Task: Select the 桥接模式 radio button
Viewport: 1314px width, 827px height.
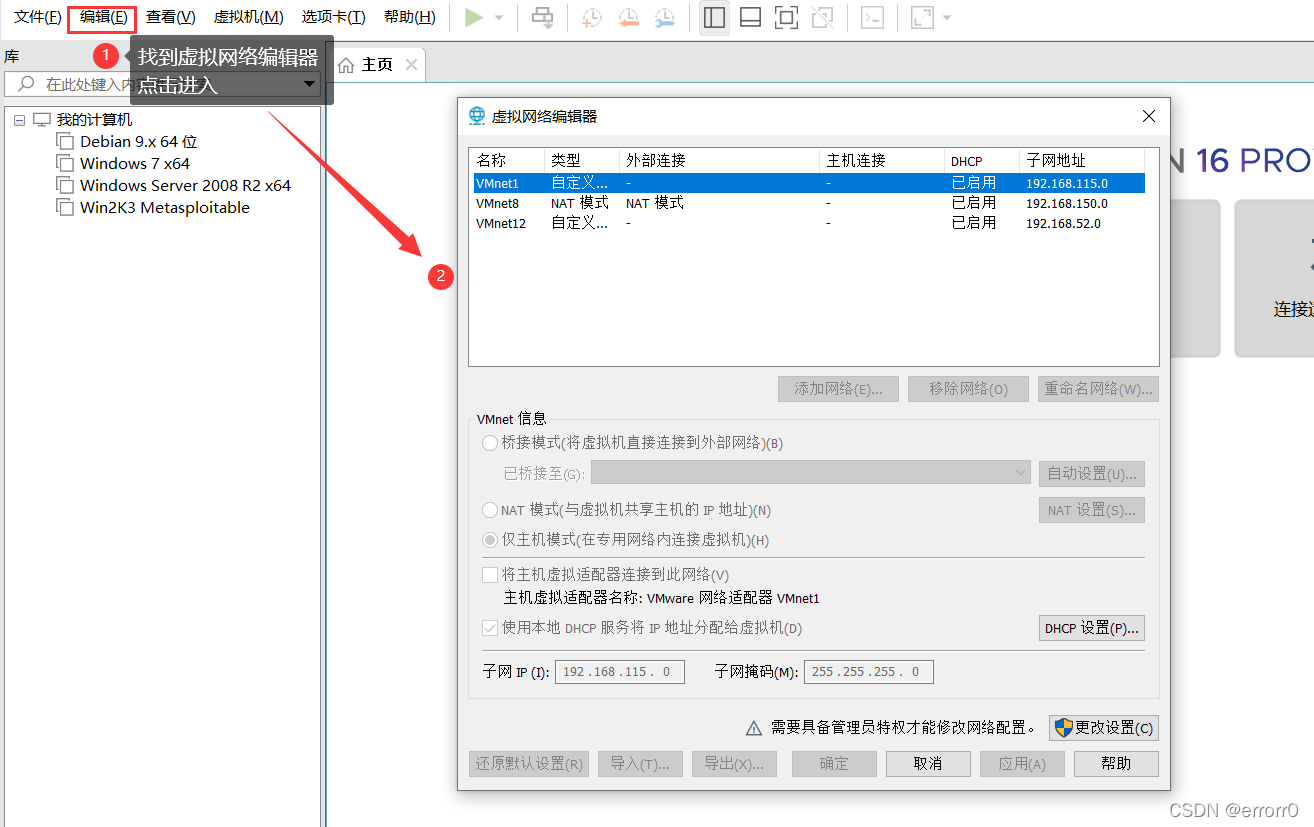Action: (490, 443)
